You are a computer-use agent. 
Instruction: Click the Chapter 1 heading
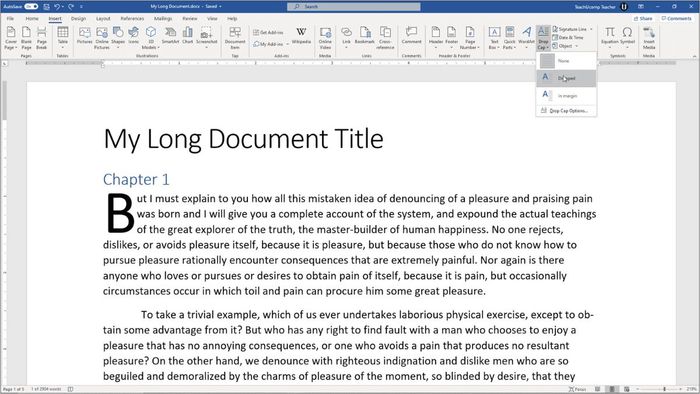pyautogui.click(x=136, y=179)
